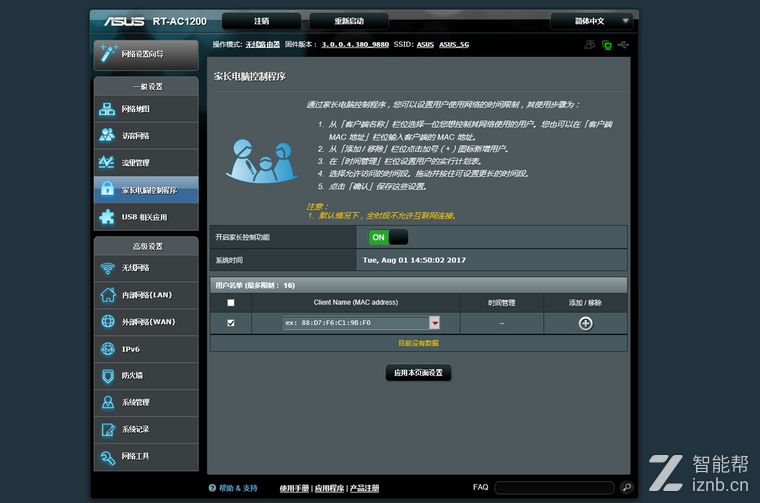The width and height of the screenshot is (760, 503).
Task: Open the ASUS_5G SSID link
Action: click(454, 45)
